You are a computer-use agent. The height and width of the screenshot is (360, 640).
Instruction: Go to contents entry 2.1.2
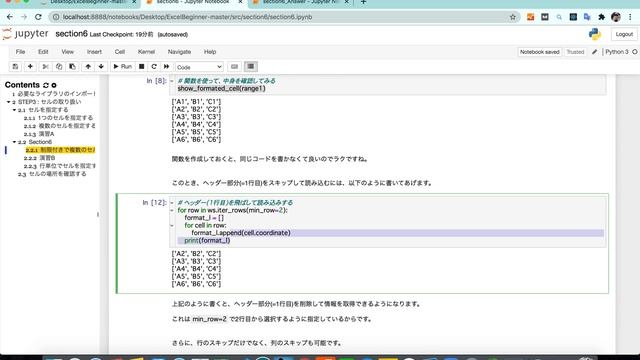(x=60, y=126)
